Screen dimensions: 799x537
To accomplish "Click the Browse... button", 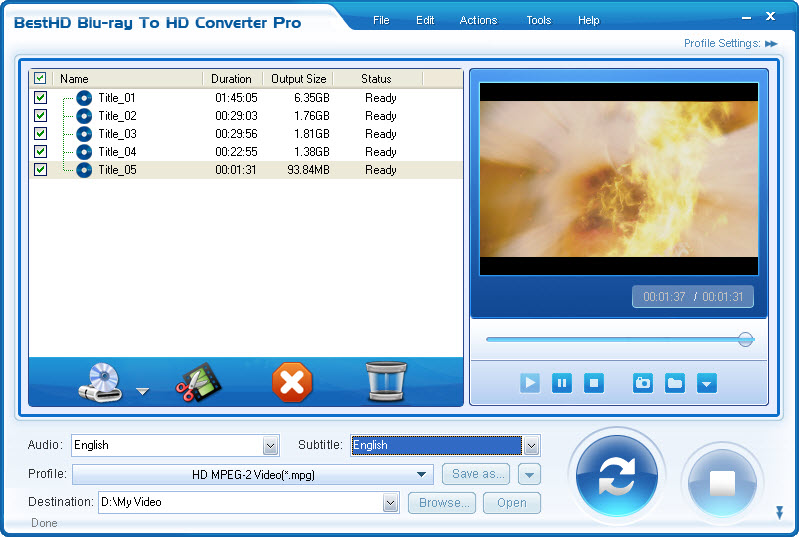I will click(442, 503).
